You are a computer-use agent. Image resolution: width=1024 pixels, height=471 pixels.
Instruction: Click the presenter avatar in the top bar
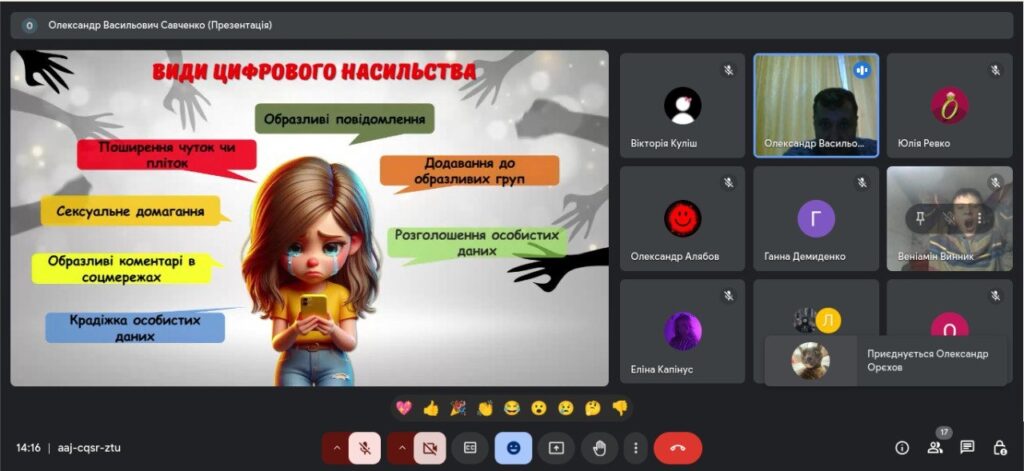[29, 25]
